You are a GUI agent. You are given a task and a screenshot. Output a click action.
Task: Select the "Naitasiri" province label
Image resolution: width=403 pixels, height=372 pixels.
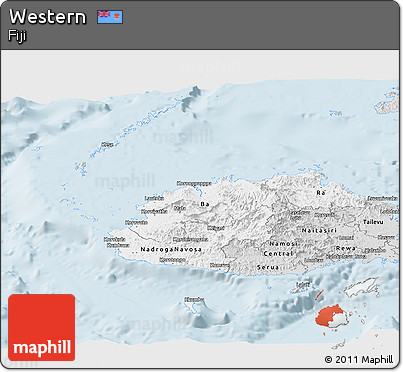pyautogui.click(x=319, y=230)
